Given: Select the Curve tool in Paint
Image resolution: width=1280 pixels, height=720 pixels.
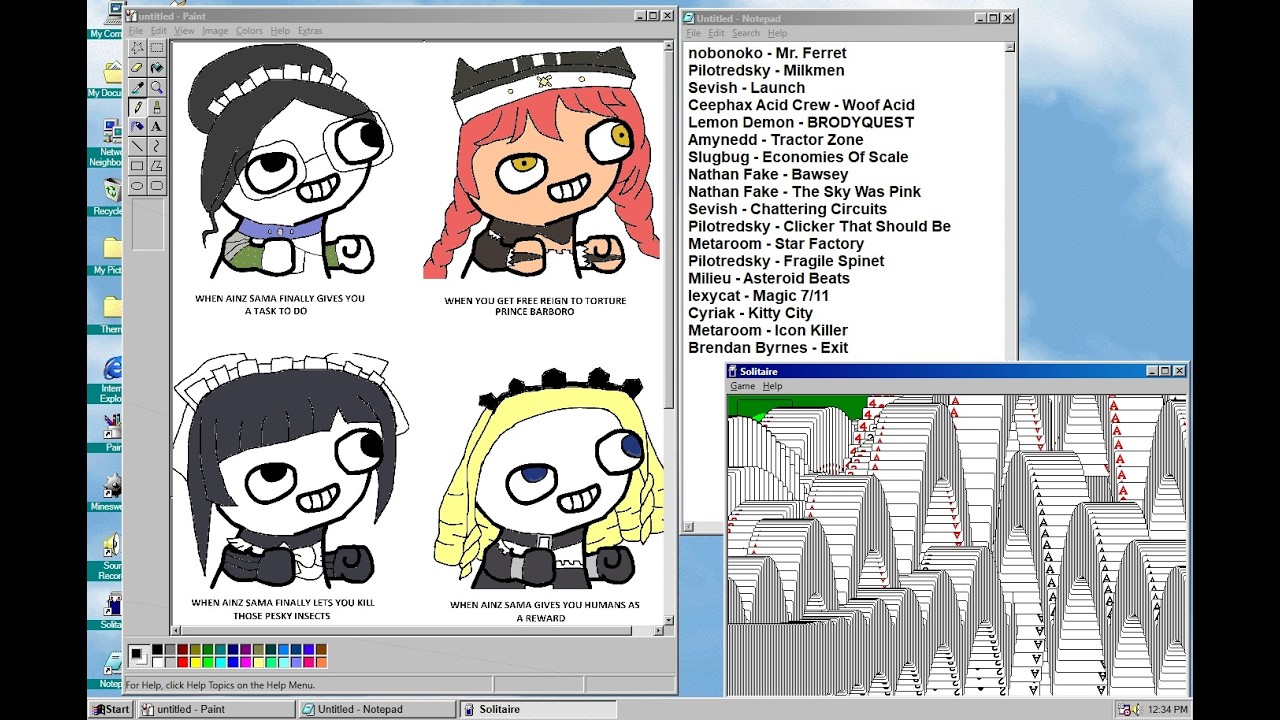Looking at the screenshot, I should (x=157, y=146).
